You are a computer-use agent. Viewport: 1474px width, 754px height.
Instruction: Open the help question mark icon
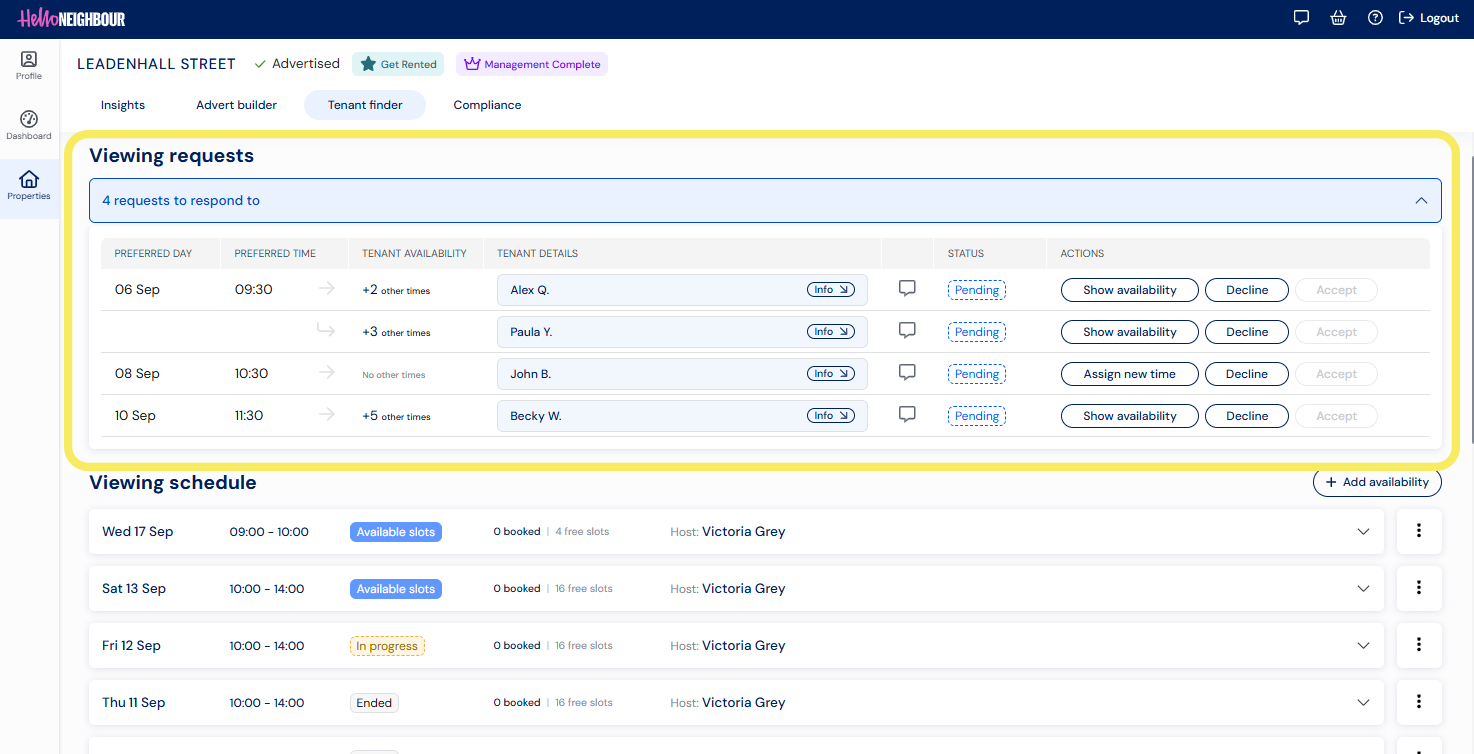[1375, 18]
